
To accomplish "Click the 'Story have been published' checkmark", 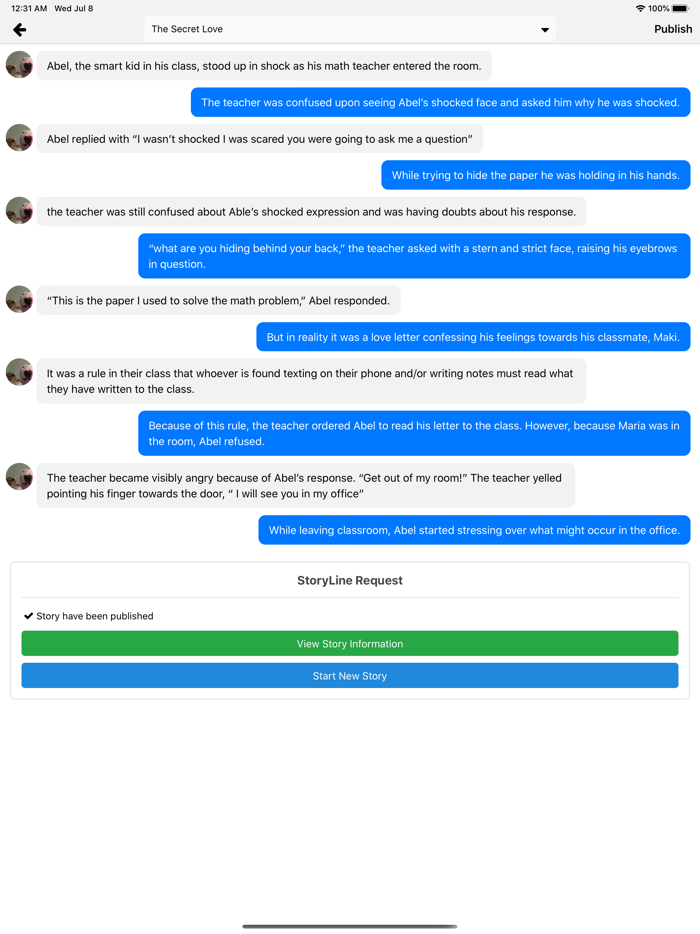I will [27, 616].
